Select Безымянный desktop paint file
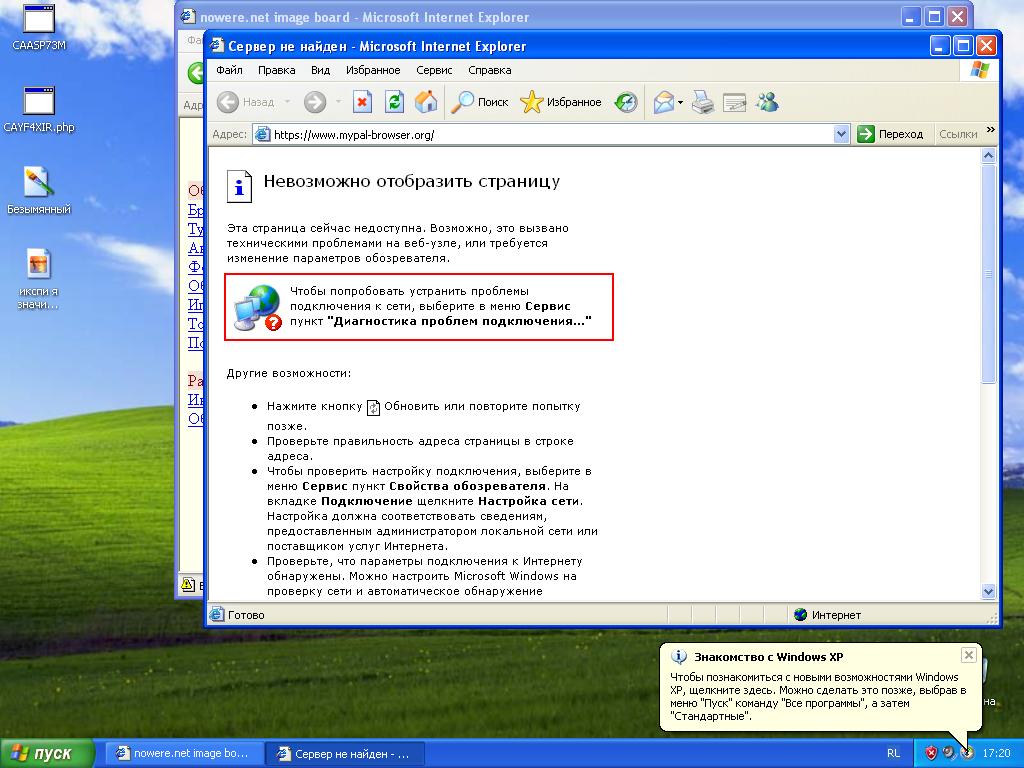The width and height of the screenshot is (1024, 768). [x=39, y=190]
